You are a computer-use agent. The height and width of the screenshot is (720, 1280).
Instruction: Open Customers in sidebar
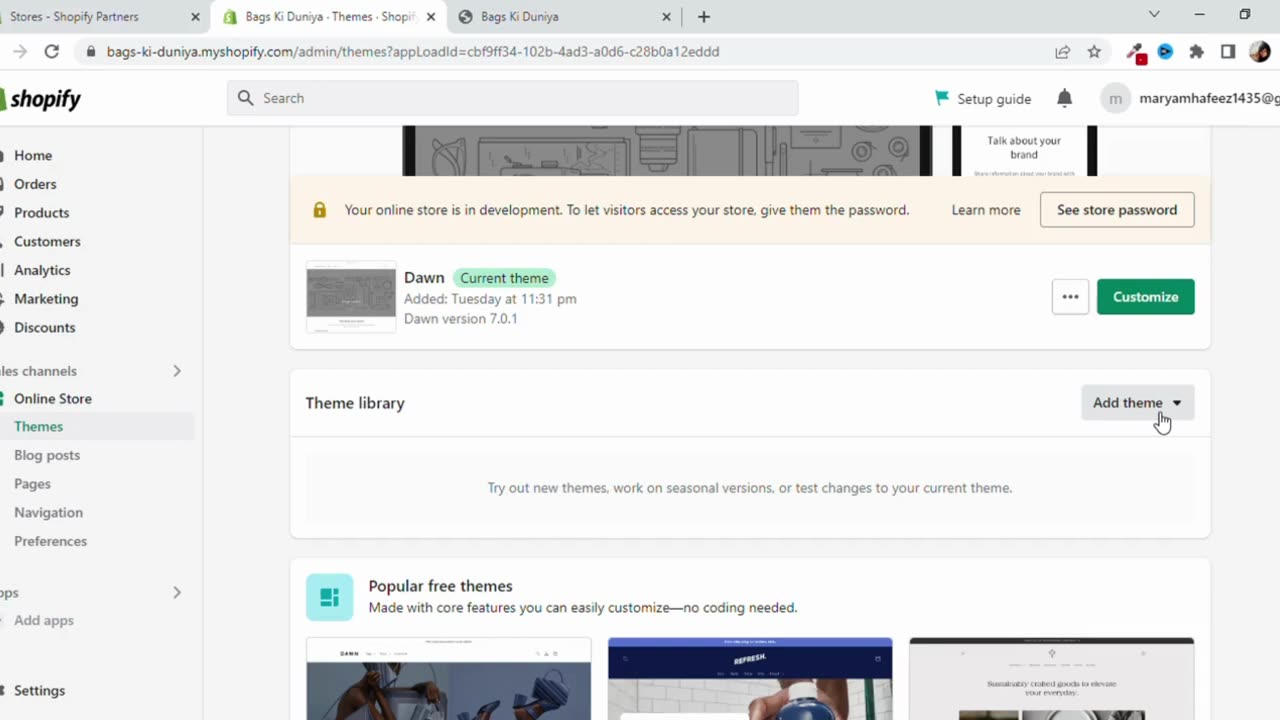point(47,242)
